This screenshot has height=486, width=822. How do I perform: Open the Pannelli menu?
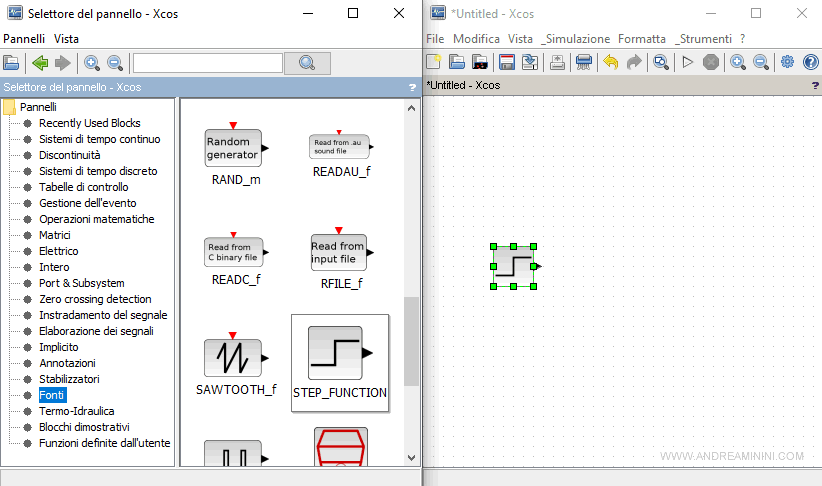click(24, 39)
